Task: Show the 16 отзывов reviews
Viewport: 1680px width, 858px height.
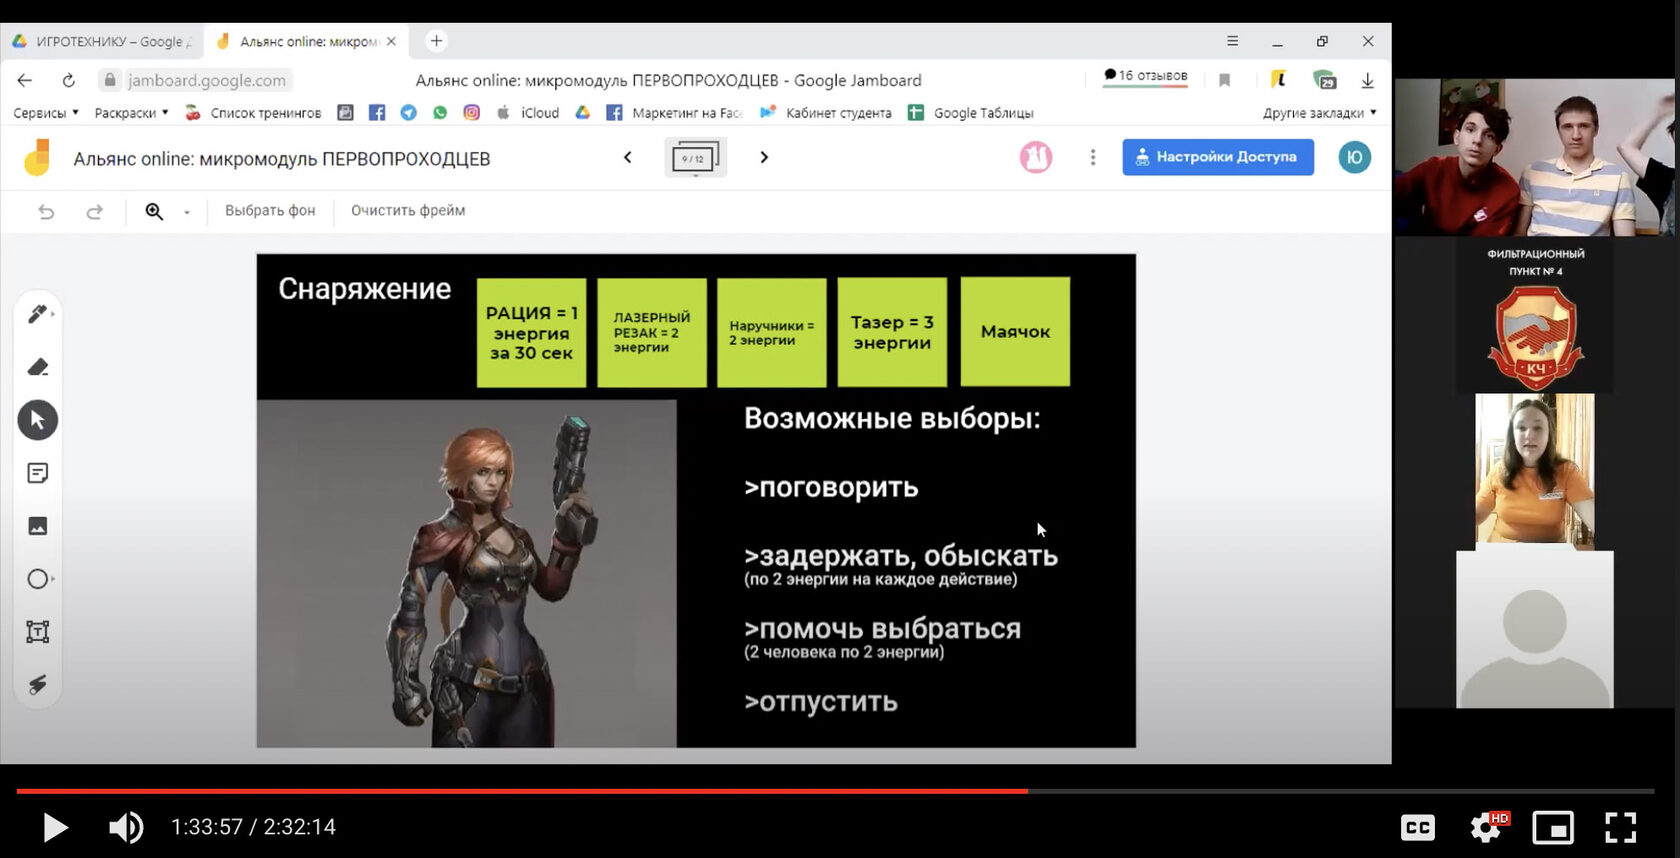Action: 1146,76
